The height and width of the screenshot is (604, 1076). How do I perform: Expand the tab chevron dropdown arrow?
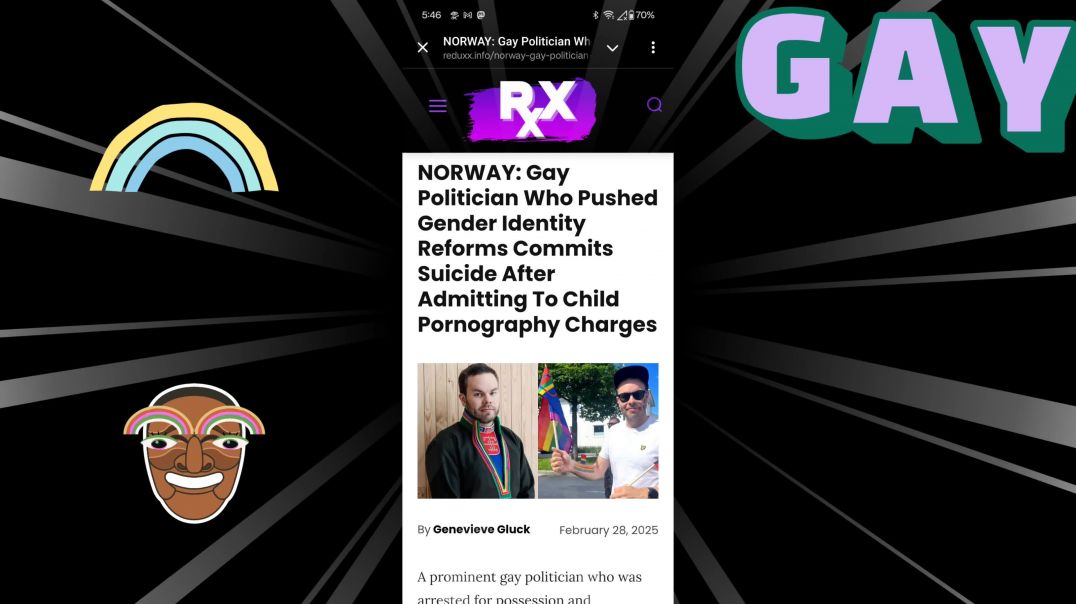(612, 48)
